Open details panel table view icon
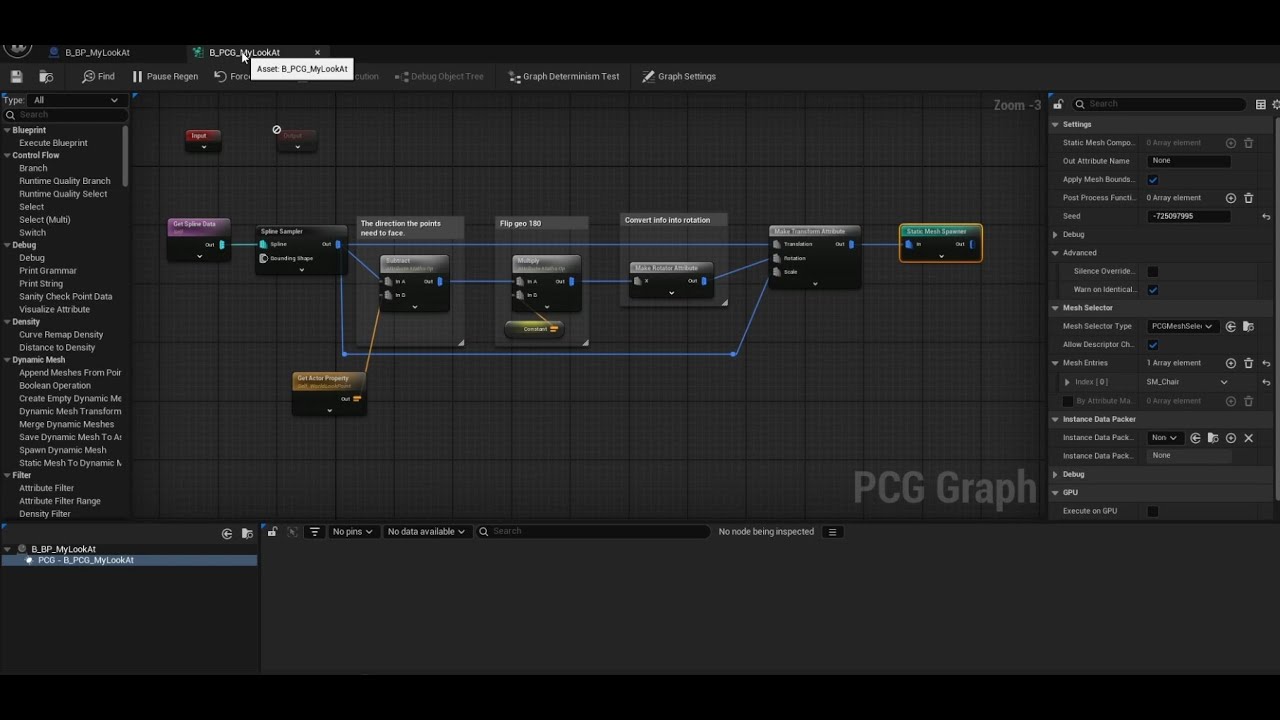Screen dimensions: 1280x720 [x=1260, y=104]
